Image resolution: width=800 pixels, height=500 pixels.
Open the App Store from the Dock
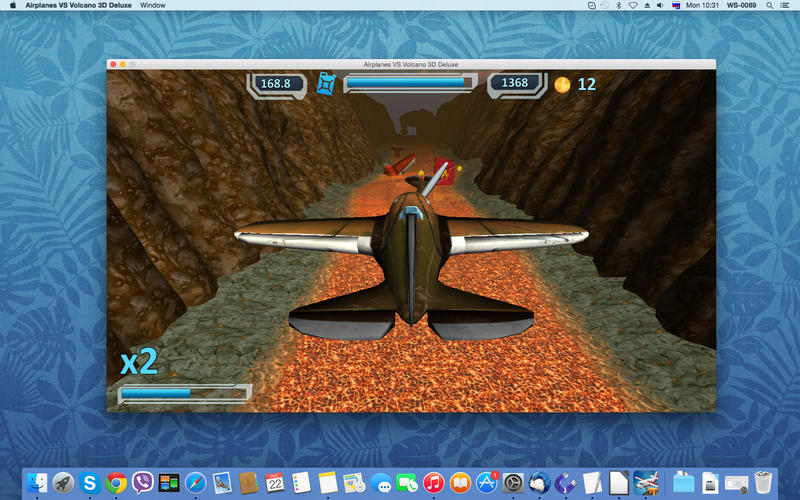(x=487, y=483)
